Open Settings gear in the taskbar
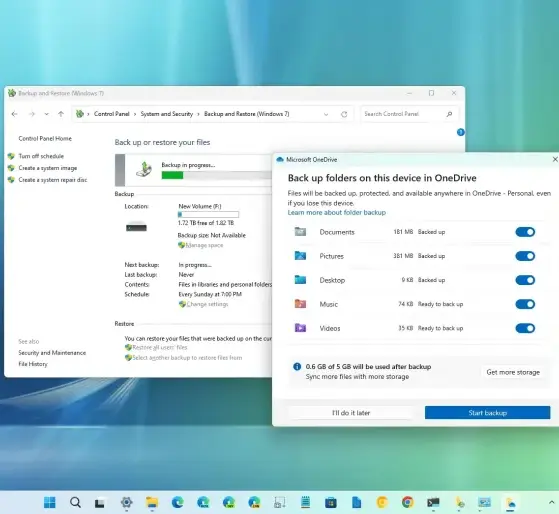The height and width of the screenshot is (514, 559). pos(126,502)
